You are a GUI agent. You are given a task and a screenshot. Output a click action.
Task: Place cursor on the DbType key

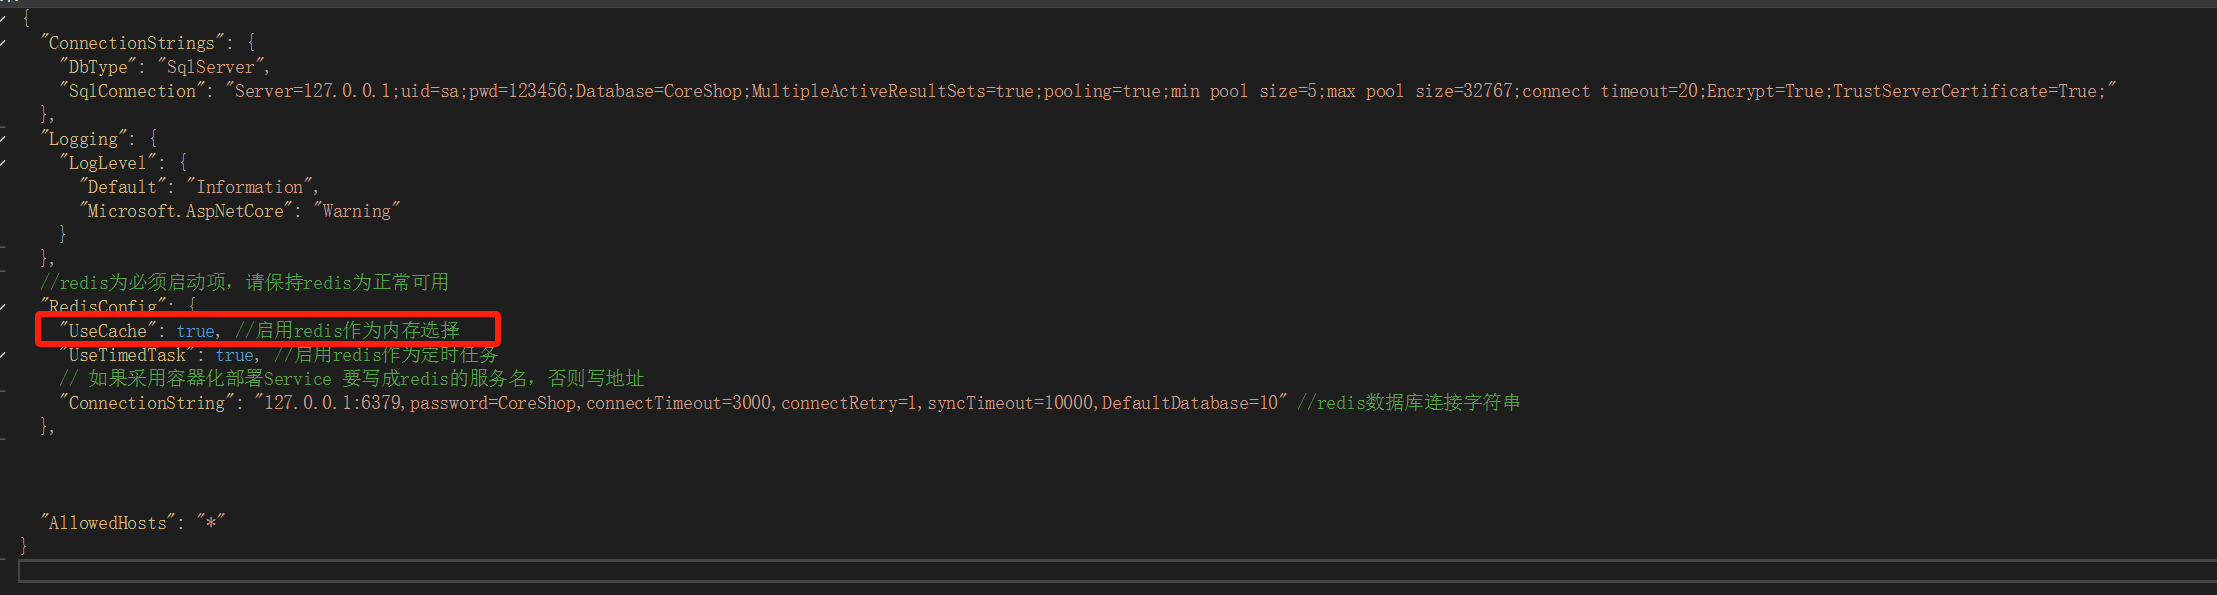click(x=98, y=67)
